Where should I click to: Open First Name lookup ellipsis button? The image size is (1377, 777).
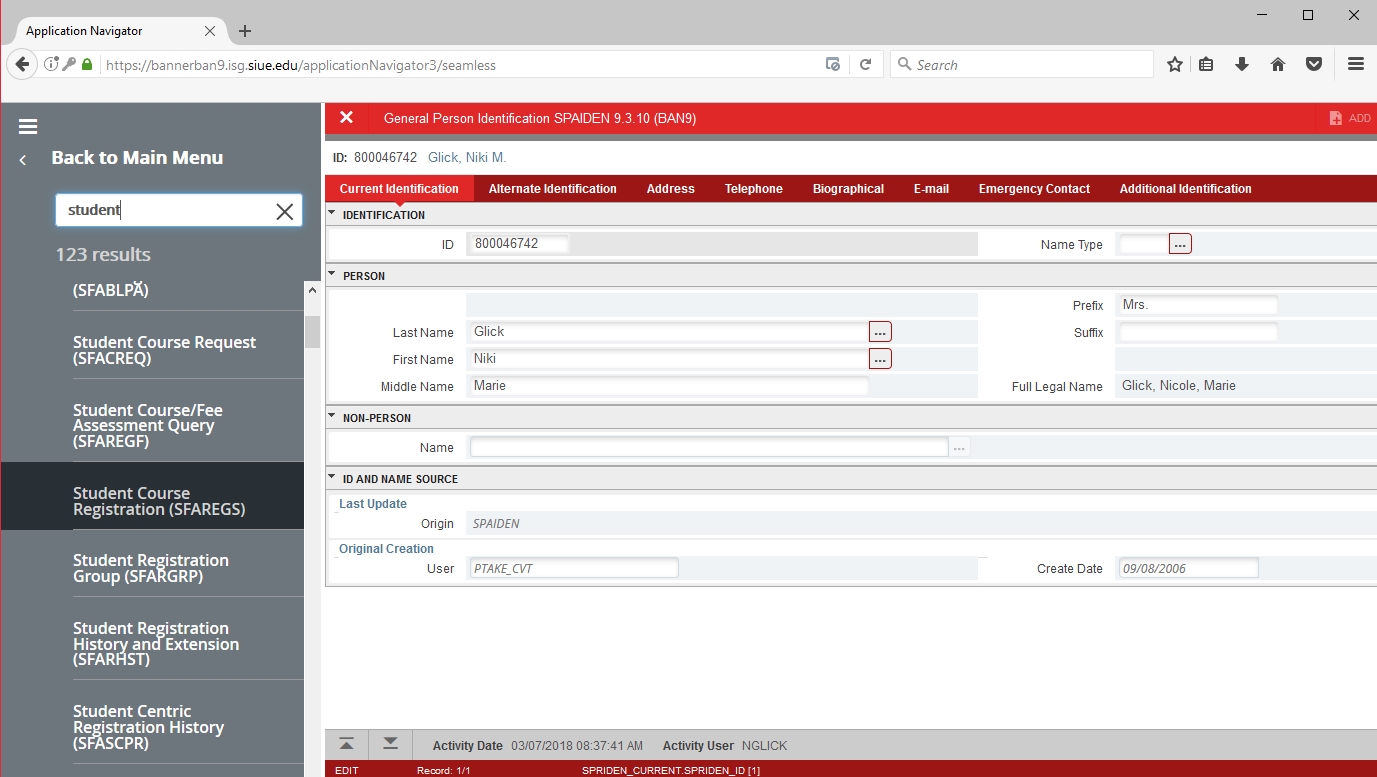pyautogui.click(x=880, y=359)
